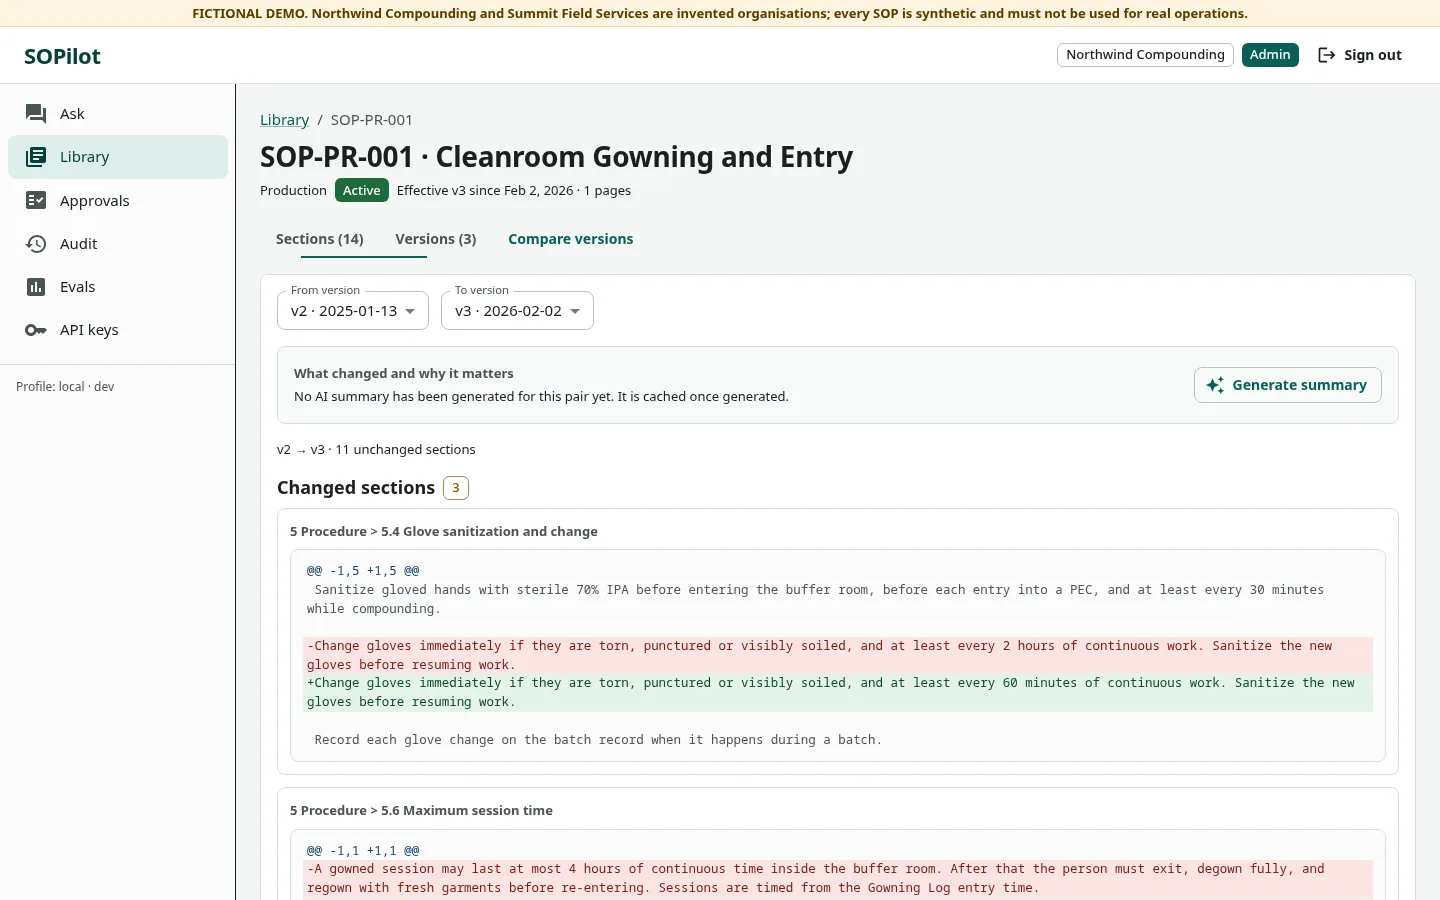Click the sign out arrow icon

(x=1327, y=55)
